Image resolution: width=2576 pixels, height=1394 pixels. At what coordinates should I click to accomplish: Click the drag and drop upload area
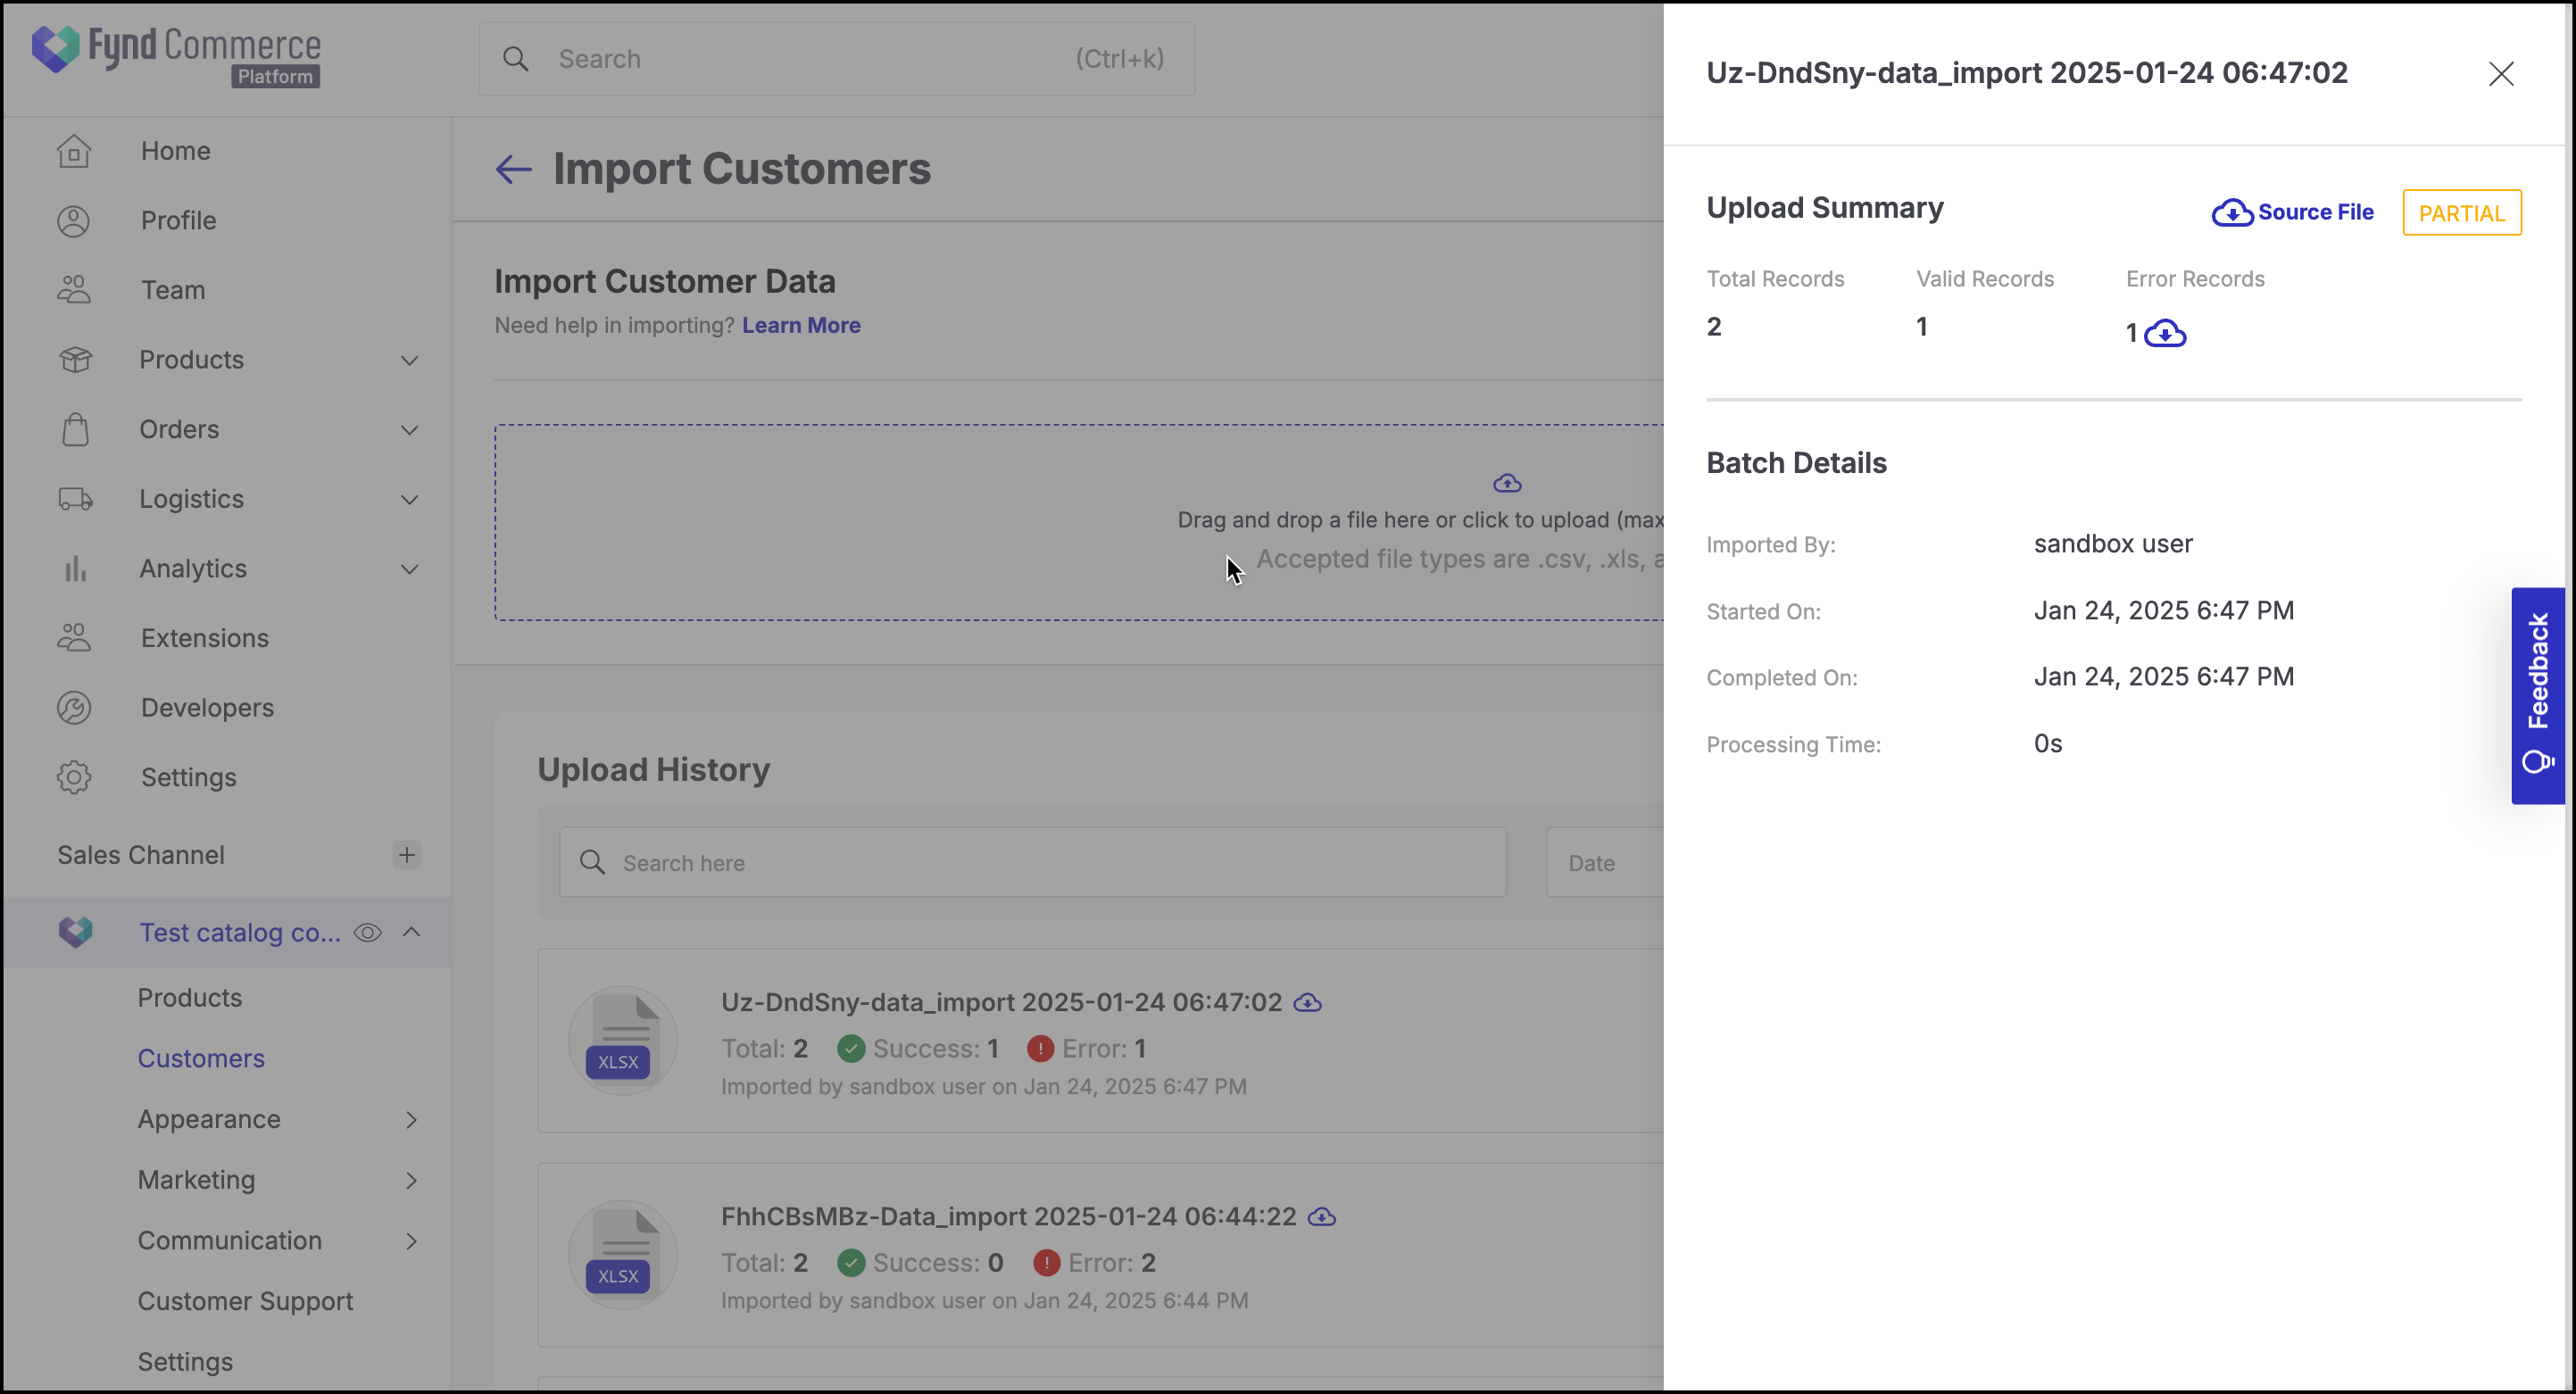click(1079, 522)
